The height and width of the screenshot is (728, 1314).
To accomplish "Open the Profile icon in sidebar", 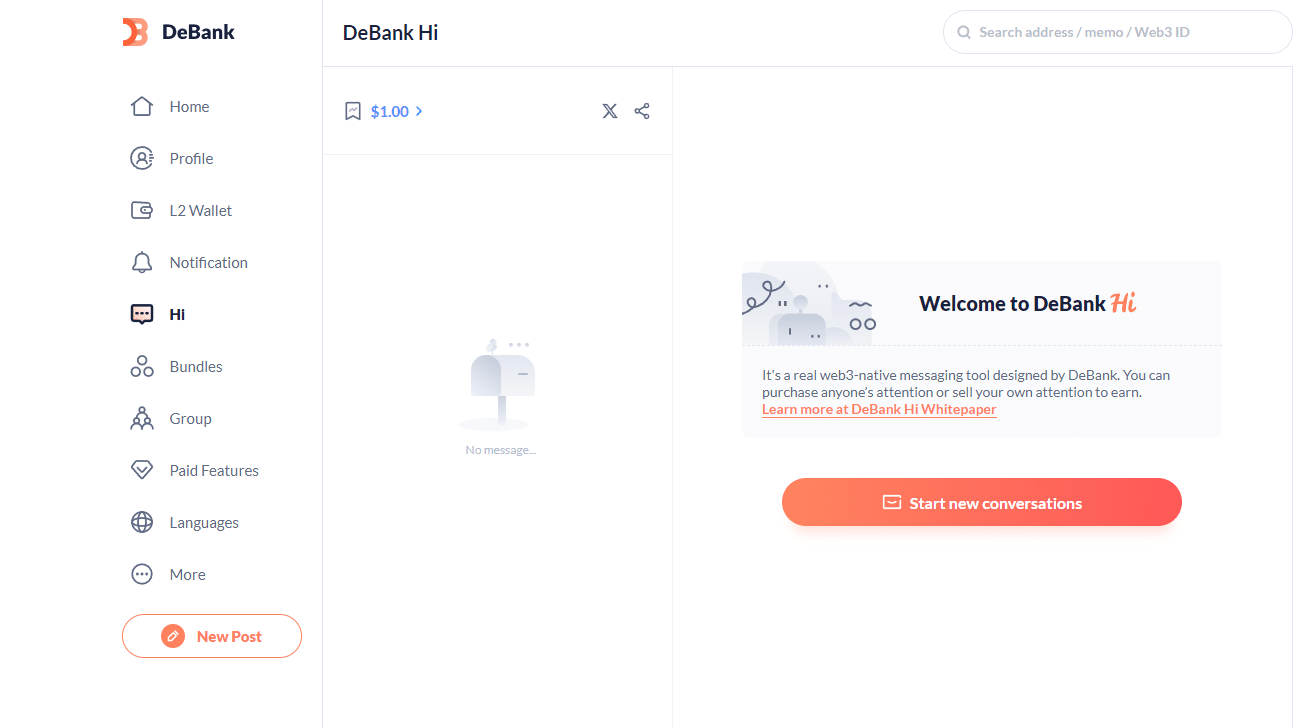I will 142,158.
